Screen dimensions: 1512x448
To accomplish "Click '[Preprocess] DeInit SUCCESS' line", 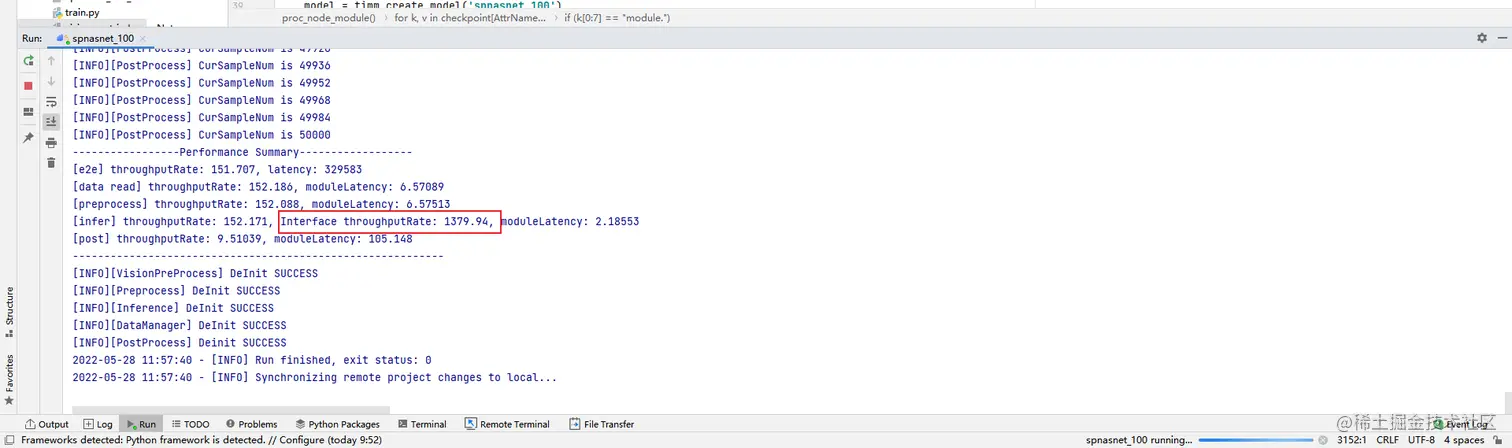I will [x=176, y=291].
